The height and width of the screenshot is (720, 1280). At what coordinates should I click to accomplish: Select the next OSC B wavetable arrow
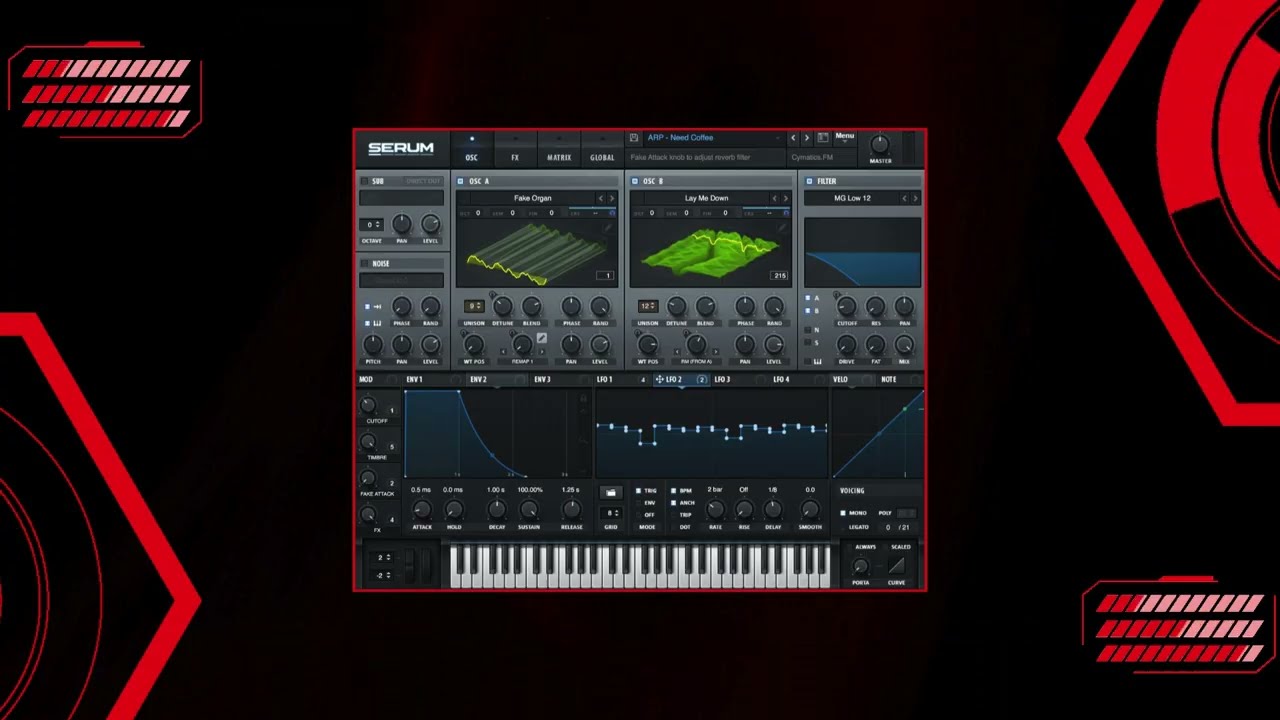785,198
